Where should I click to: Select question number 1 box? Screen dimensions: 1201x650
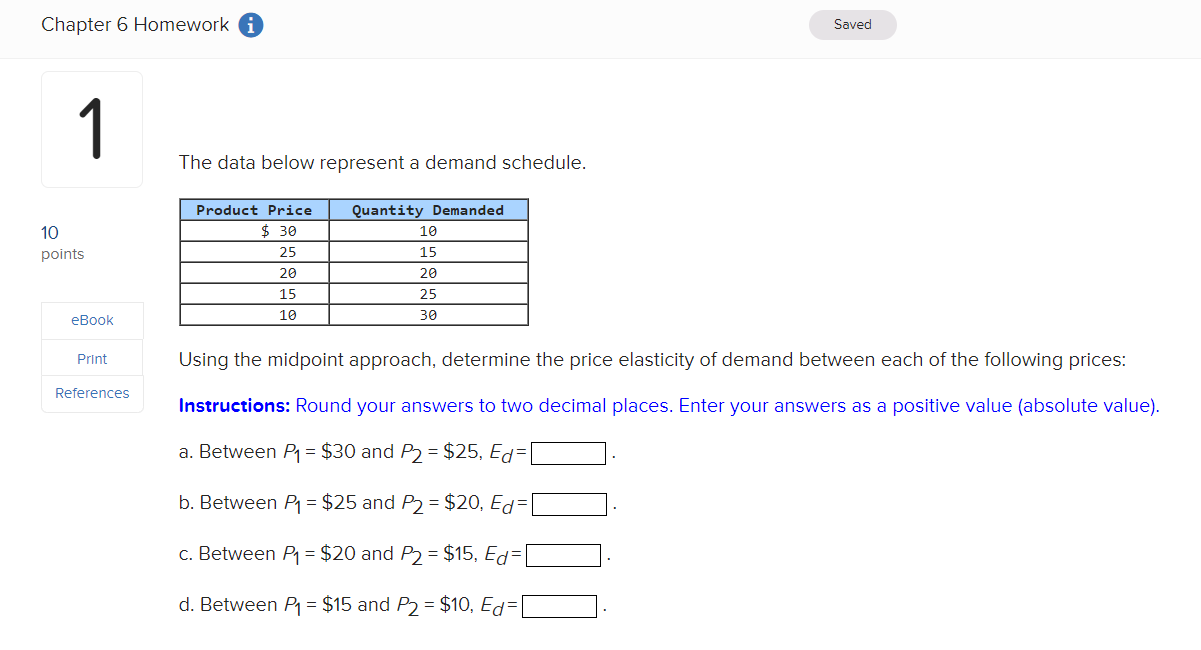coord(91,128)
